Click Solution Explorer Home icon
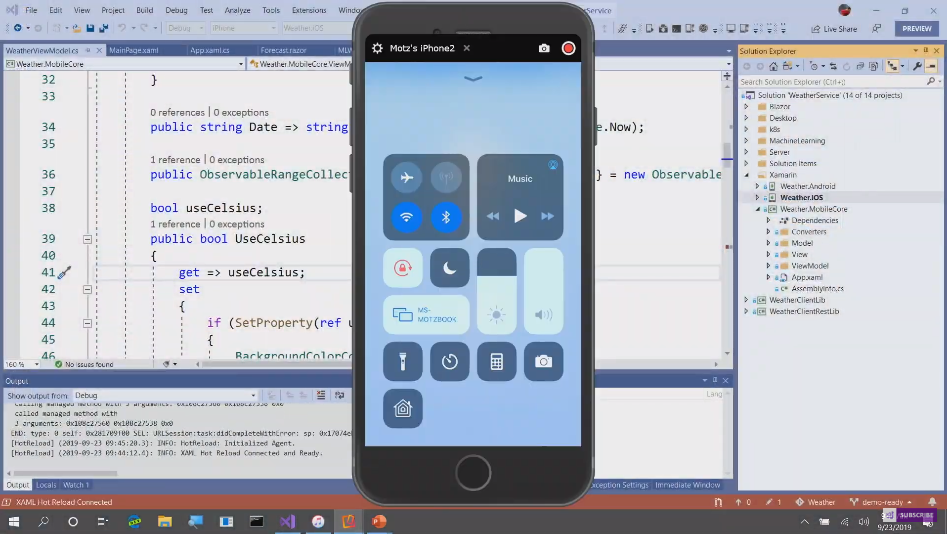This screenshot has width=947, height=534. coord(773,66)
